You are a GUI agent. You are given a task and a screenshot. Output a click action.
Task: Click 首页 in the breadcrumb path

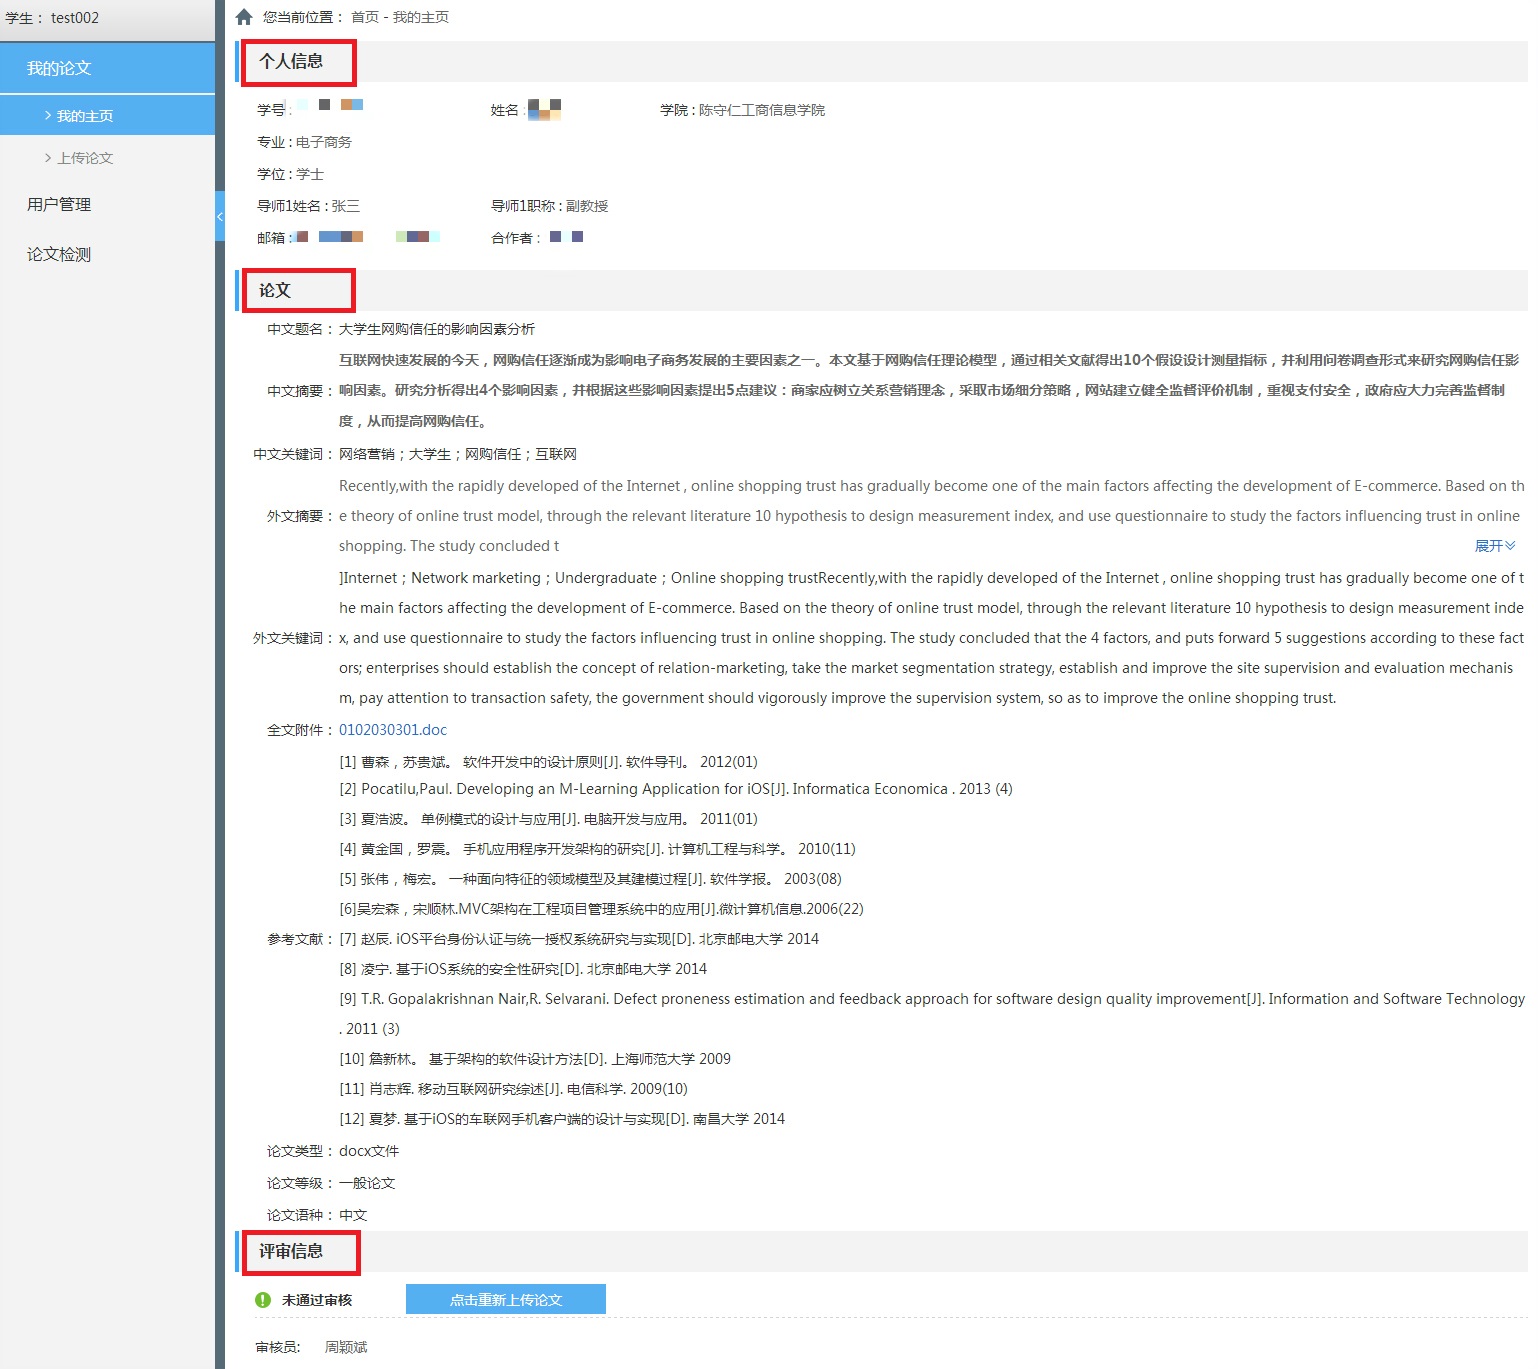point(365,17)
